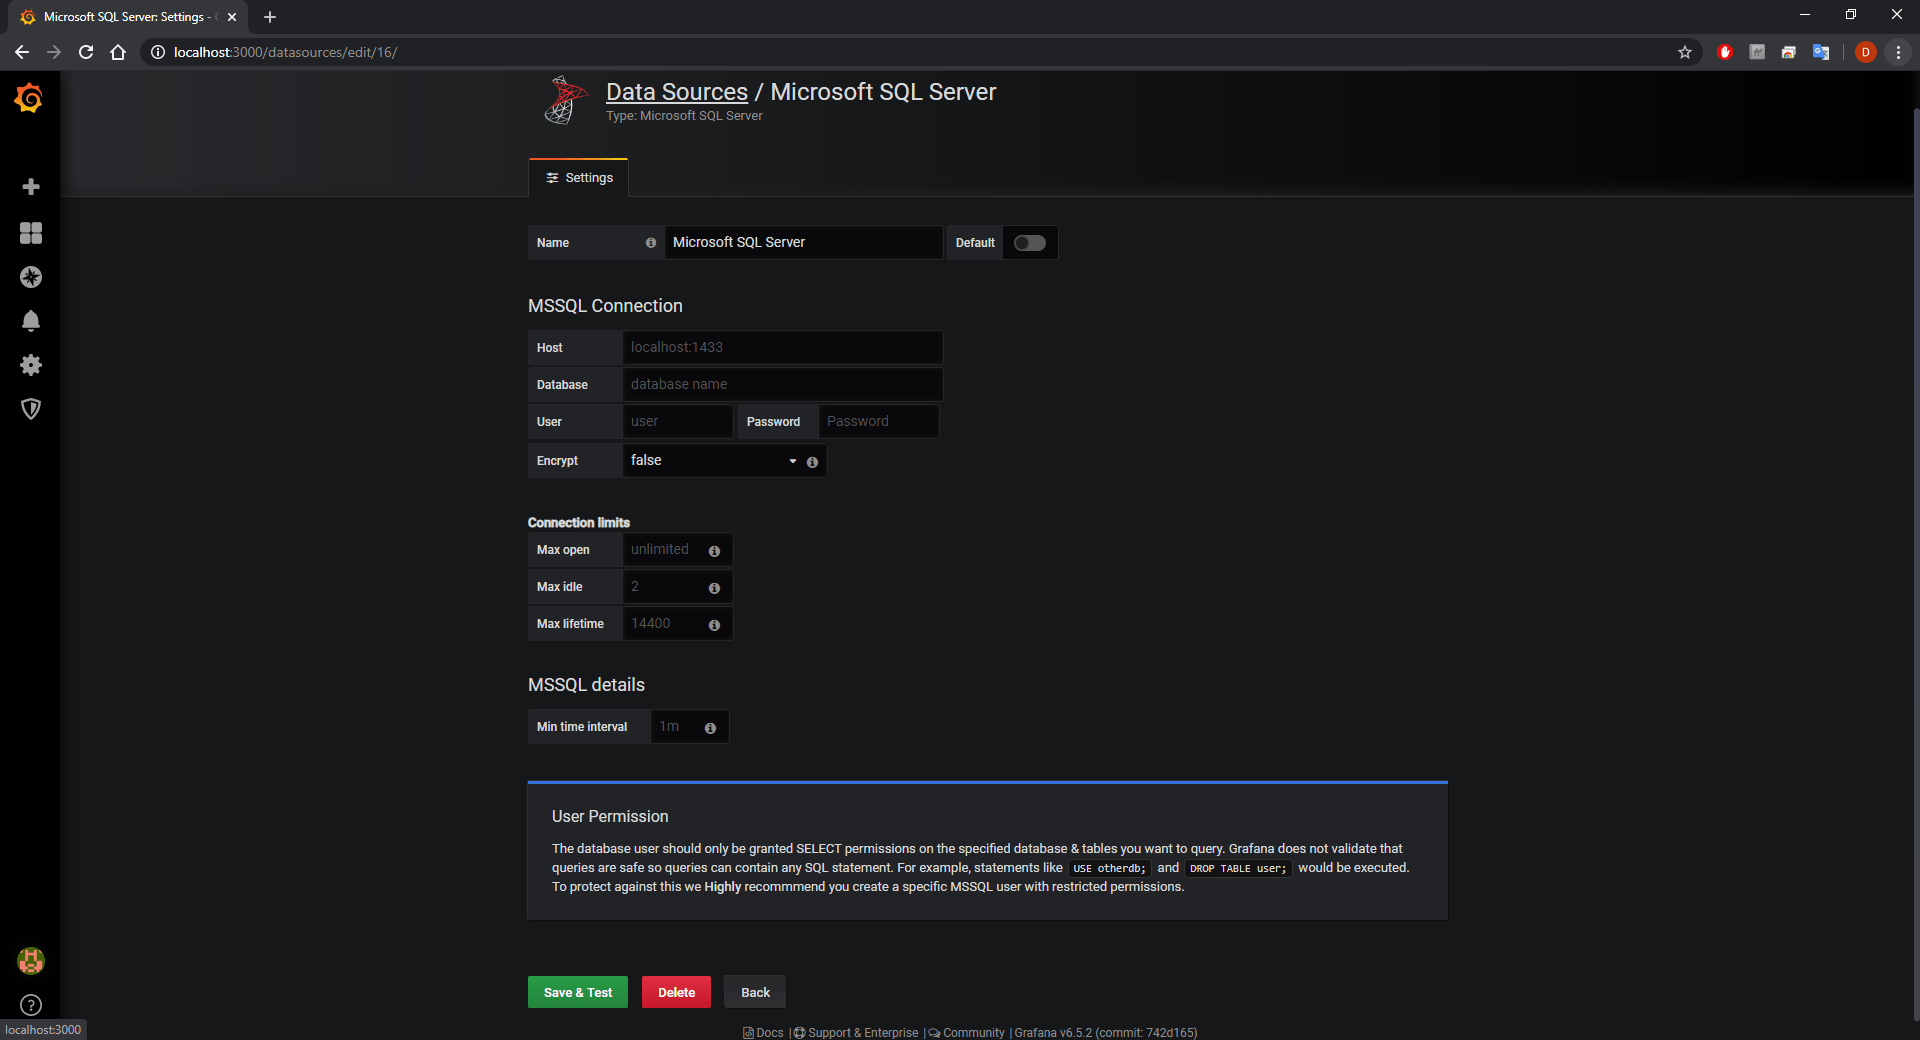Show the Min time interval info icon
The image size is (1920, 1040).
(710, 728)
